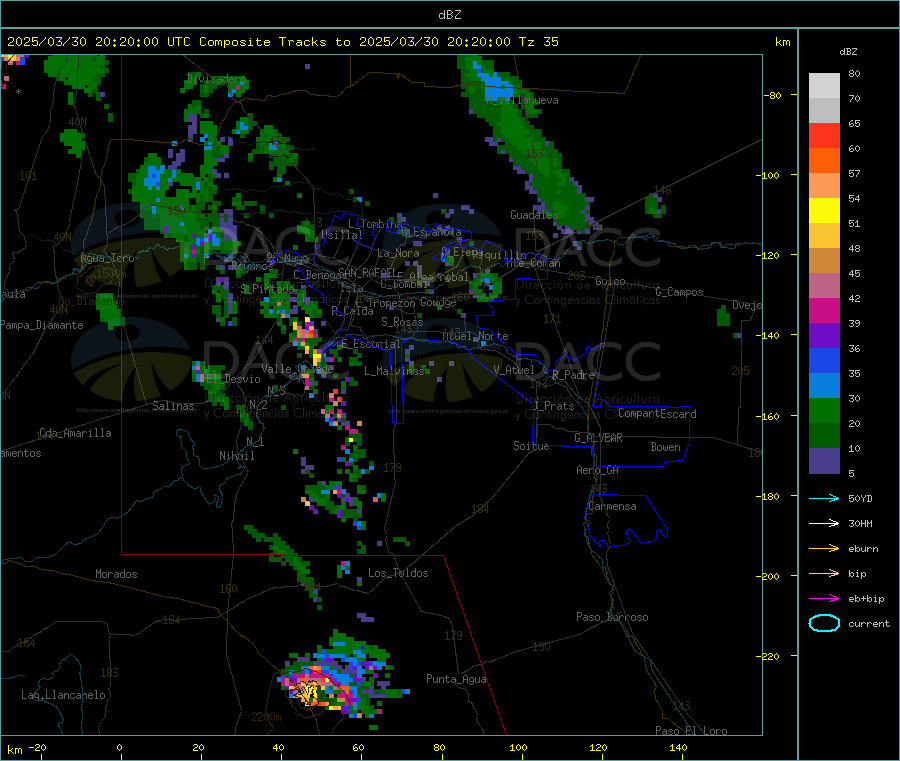The width and height of the screenshot is (900, 761).
Task: Click the 'J_Prats' place label
Action: 554,406
